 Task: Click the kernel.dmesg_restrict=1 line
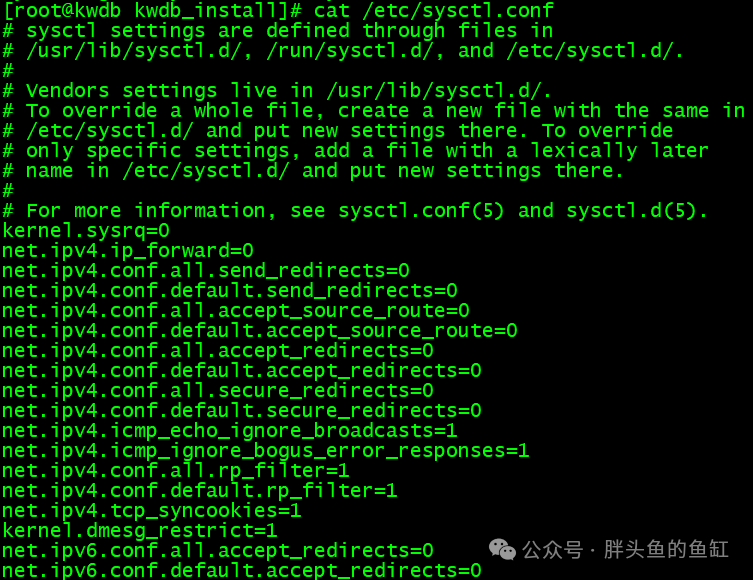pos(140,530)
